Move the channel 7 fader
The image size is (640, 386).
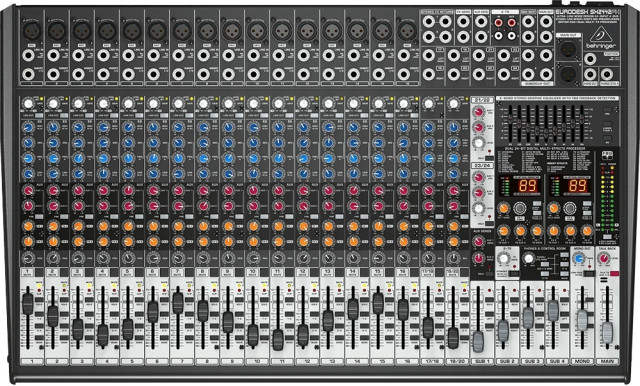click(178, 303)
